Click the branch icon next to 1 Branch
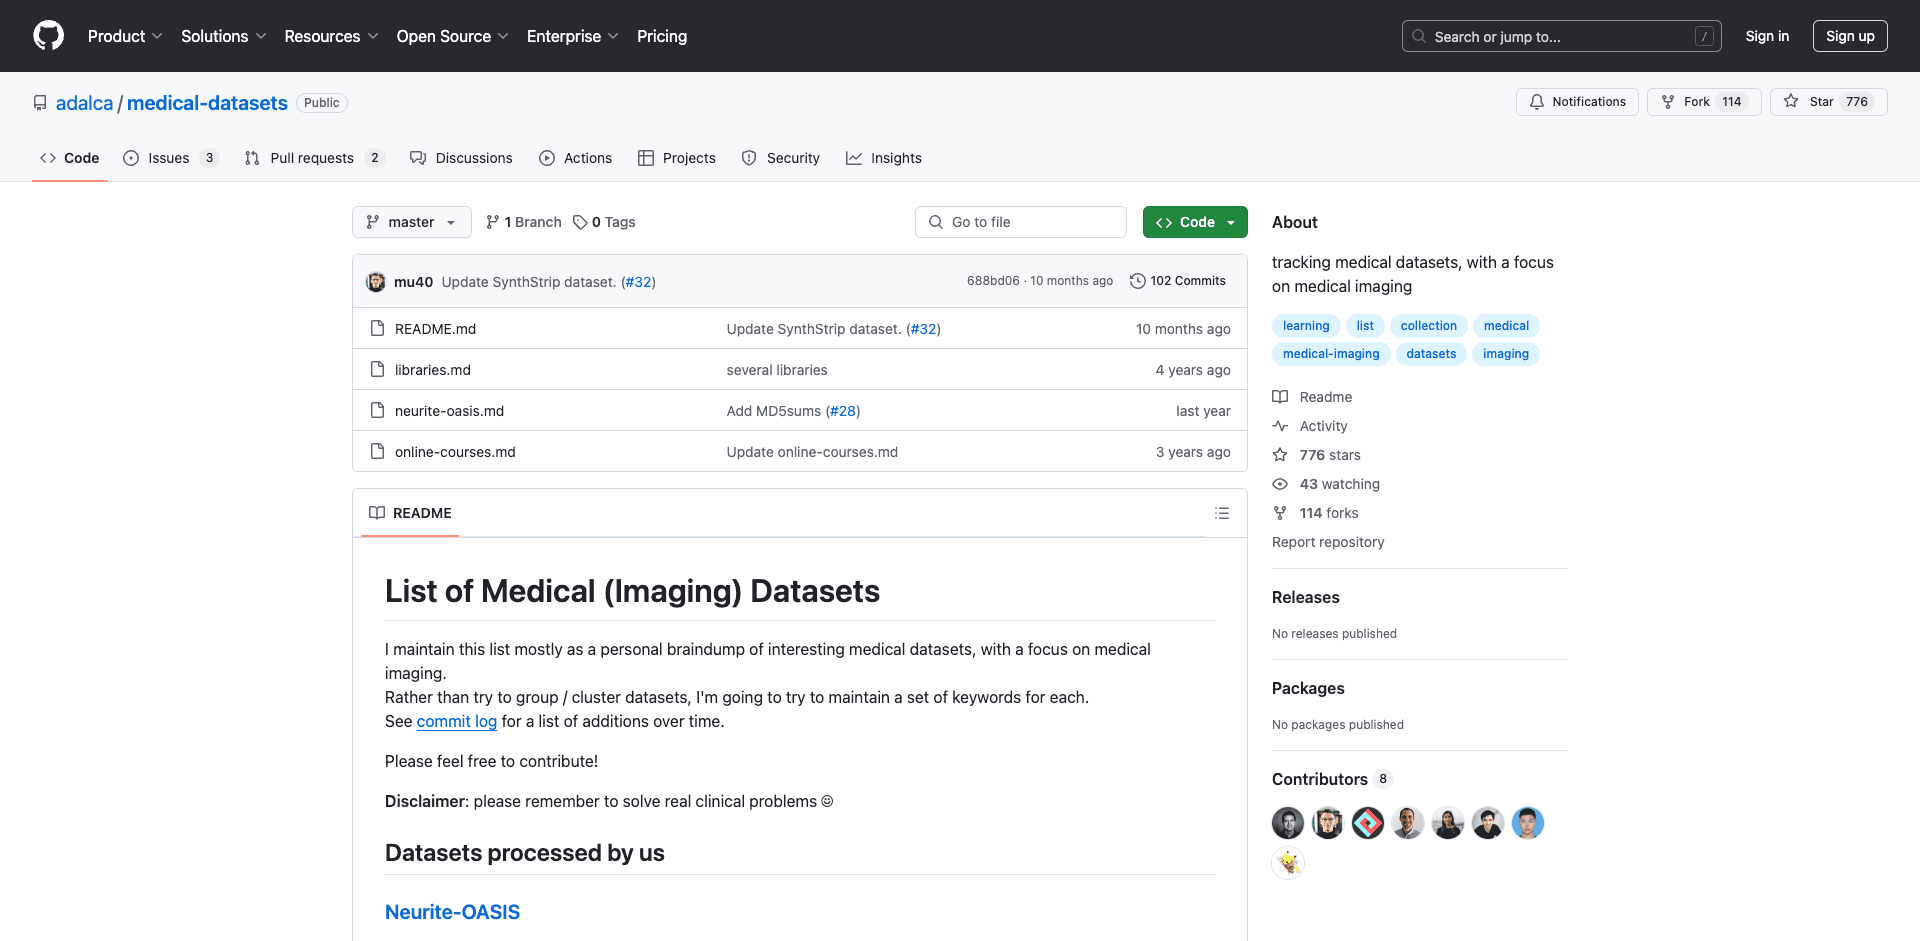Image resolution: width=1920 pixels, height=941 pixels. [492, 222]
